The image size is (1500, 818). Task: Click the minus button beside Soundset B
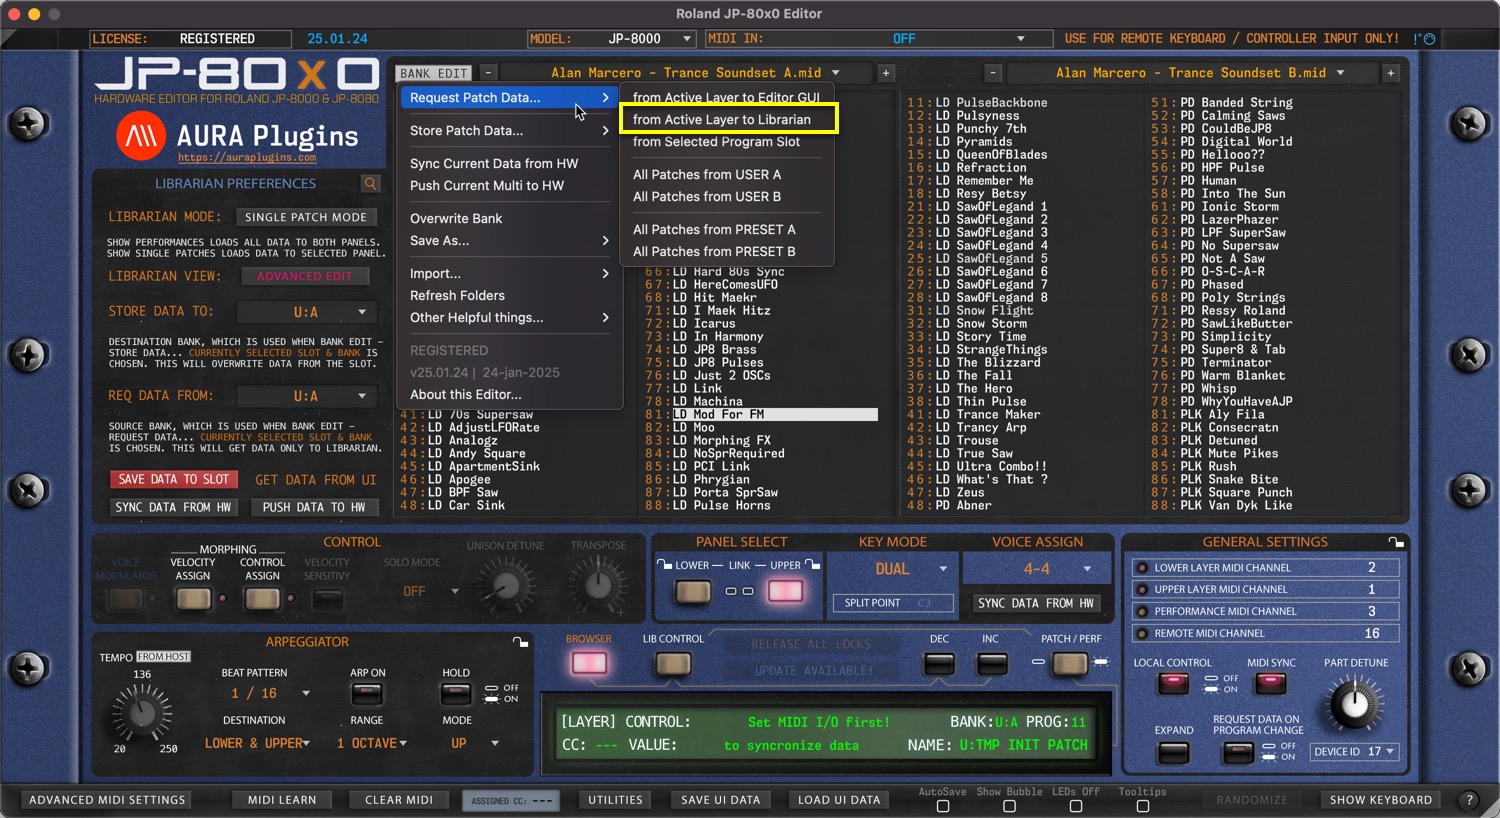click(x=992, y=73)
